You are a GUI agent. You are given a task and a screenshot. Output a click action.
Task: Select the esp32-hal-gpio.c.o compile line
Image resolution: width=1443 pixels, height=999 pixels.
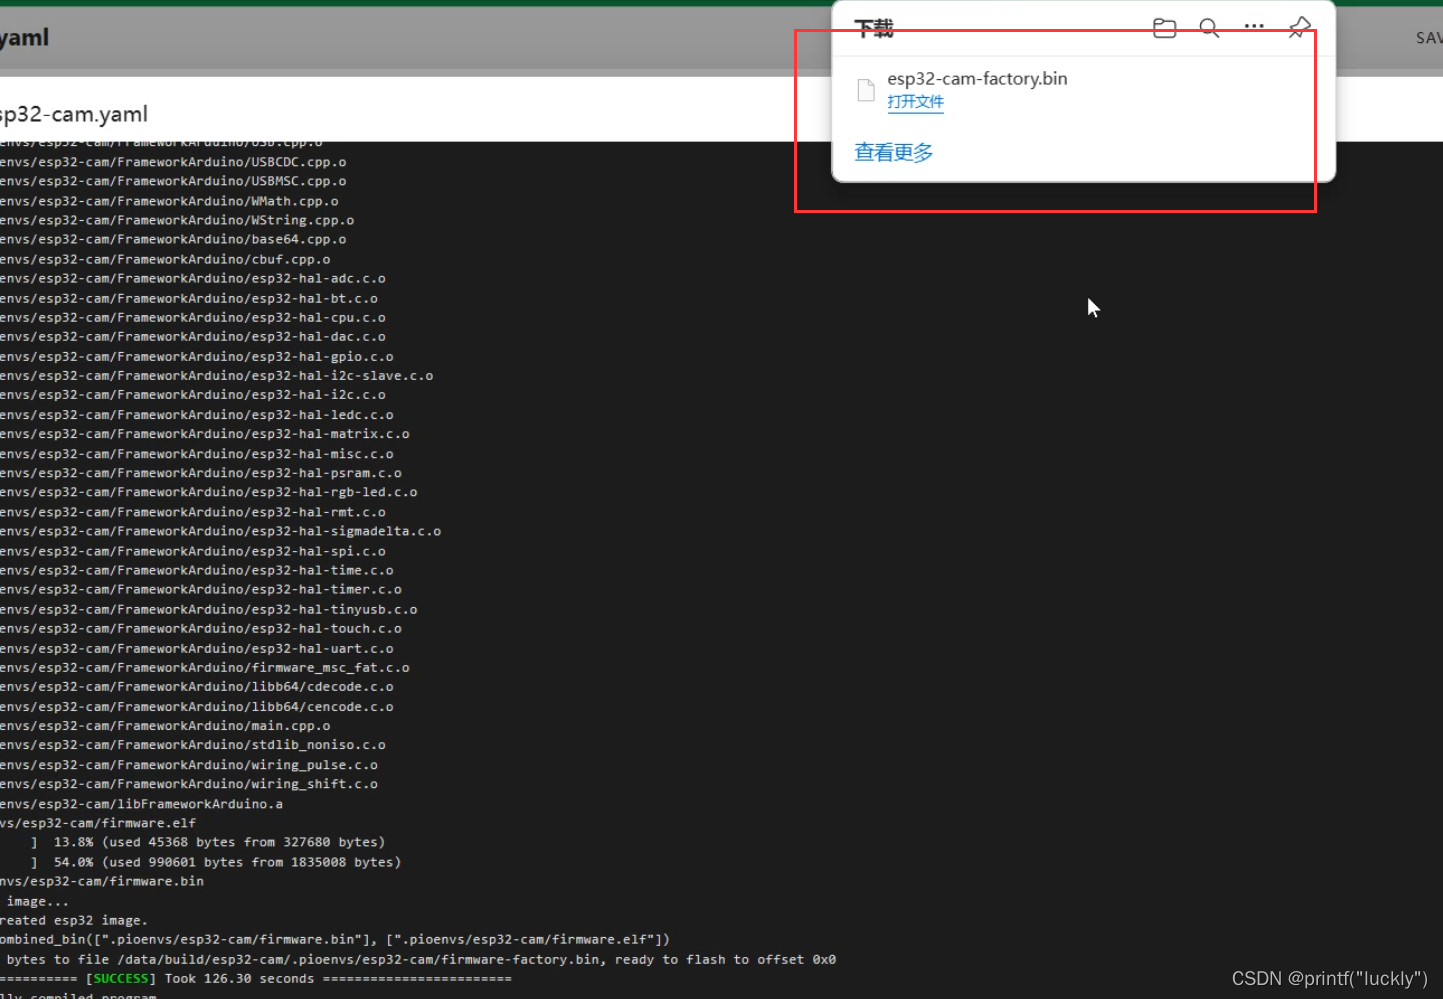click(195, 356)
